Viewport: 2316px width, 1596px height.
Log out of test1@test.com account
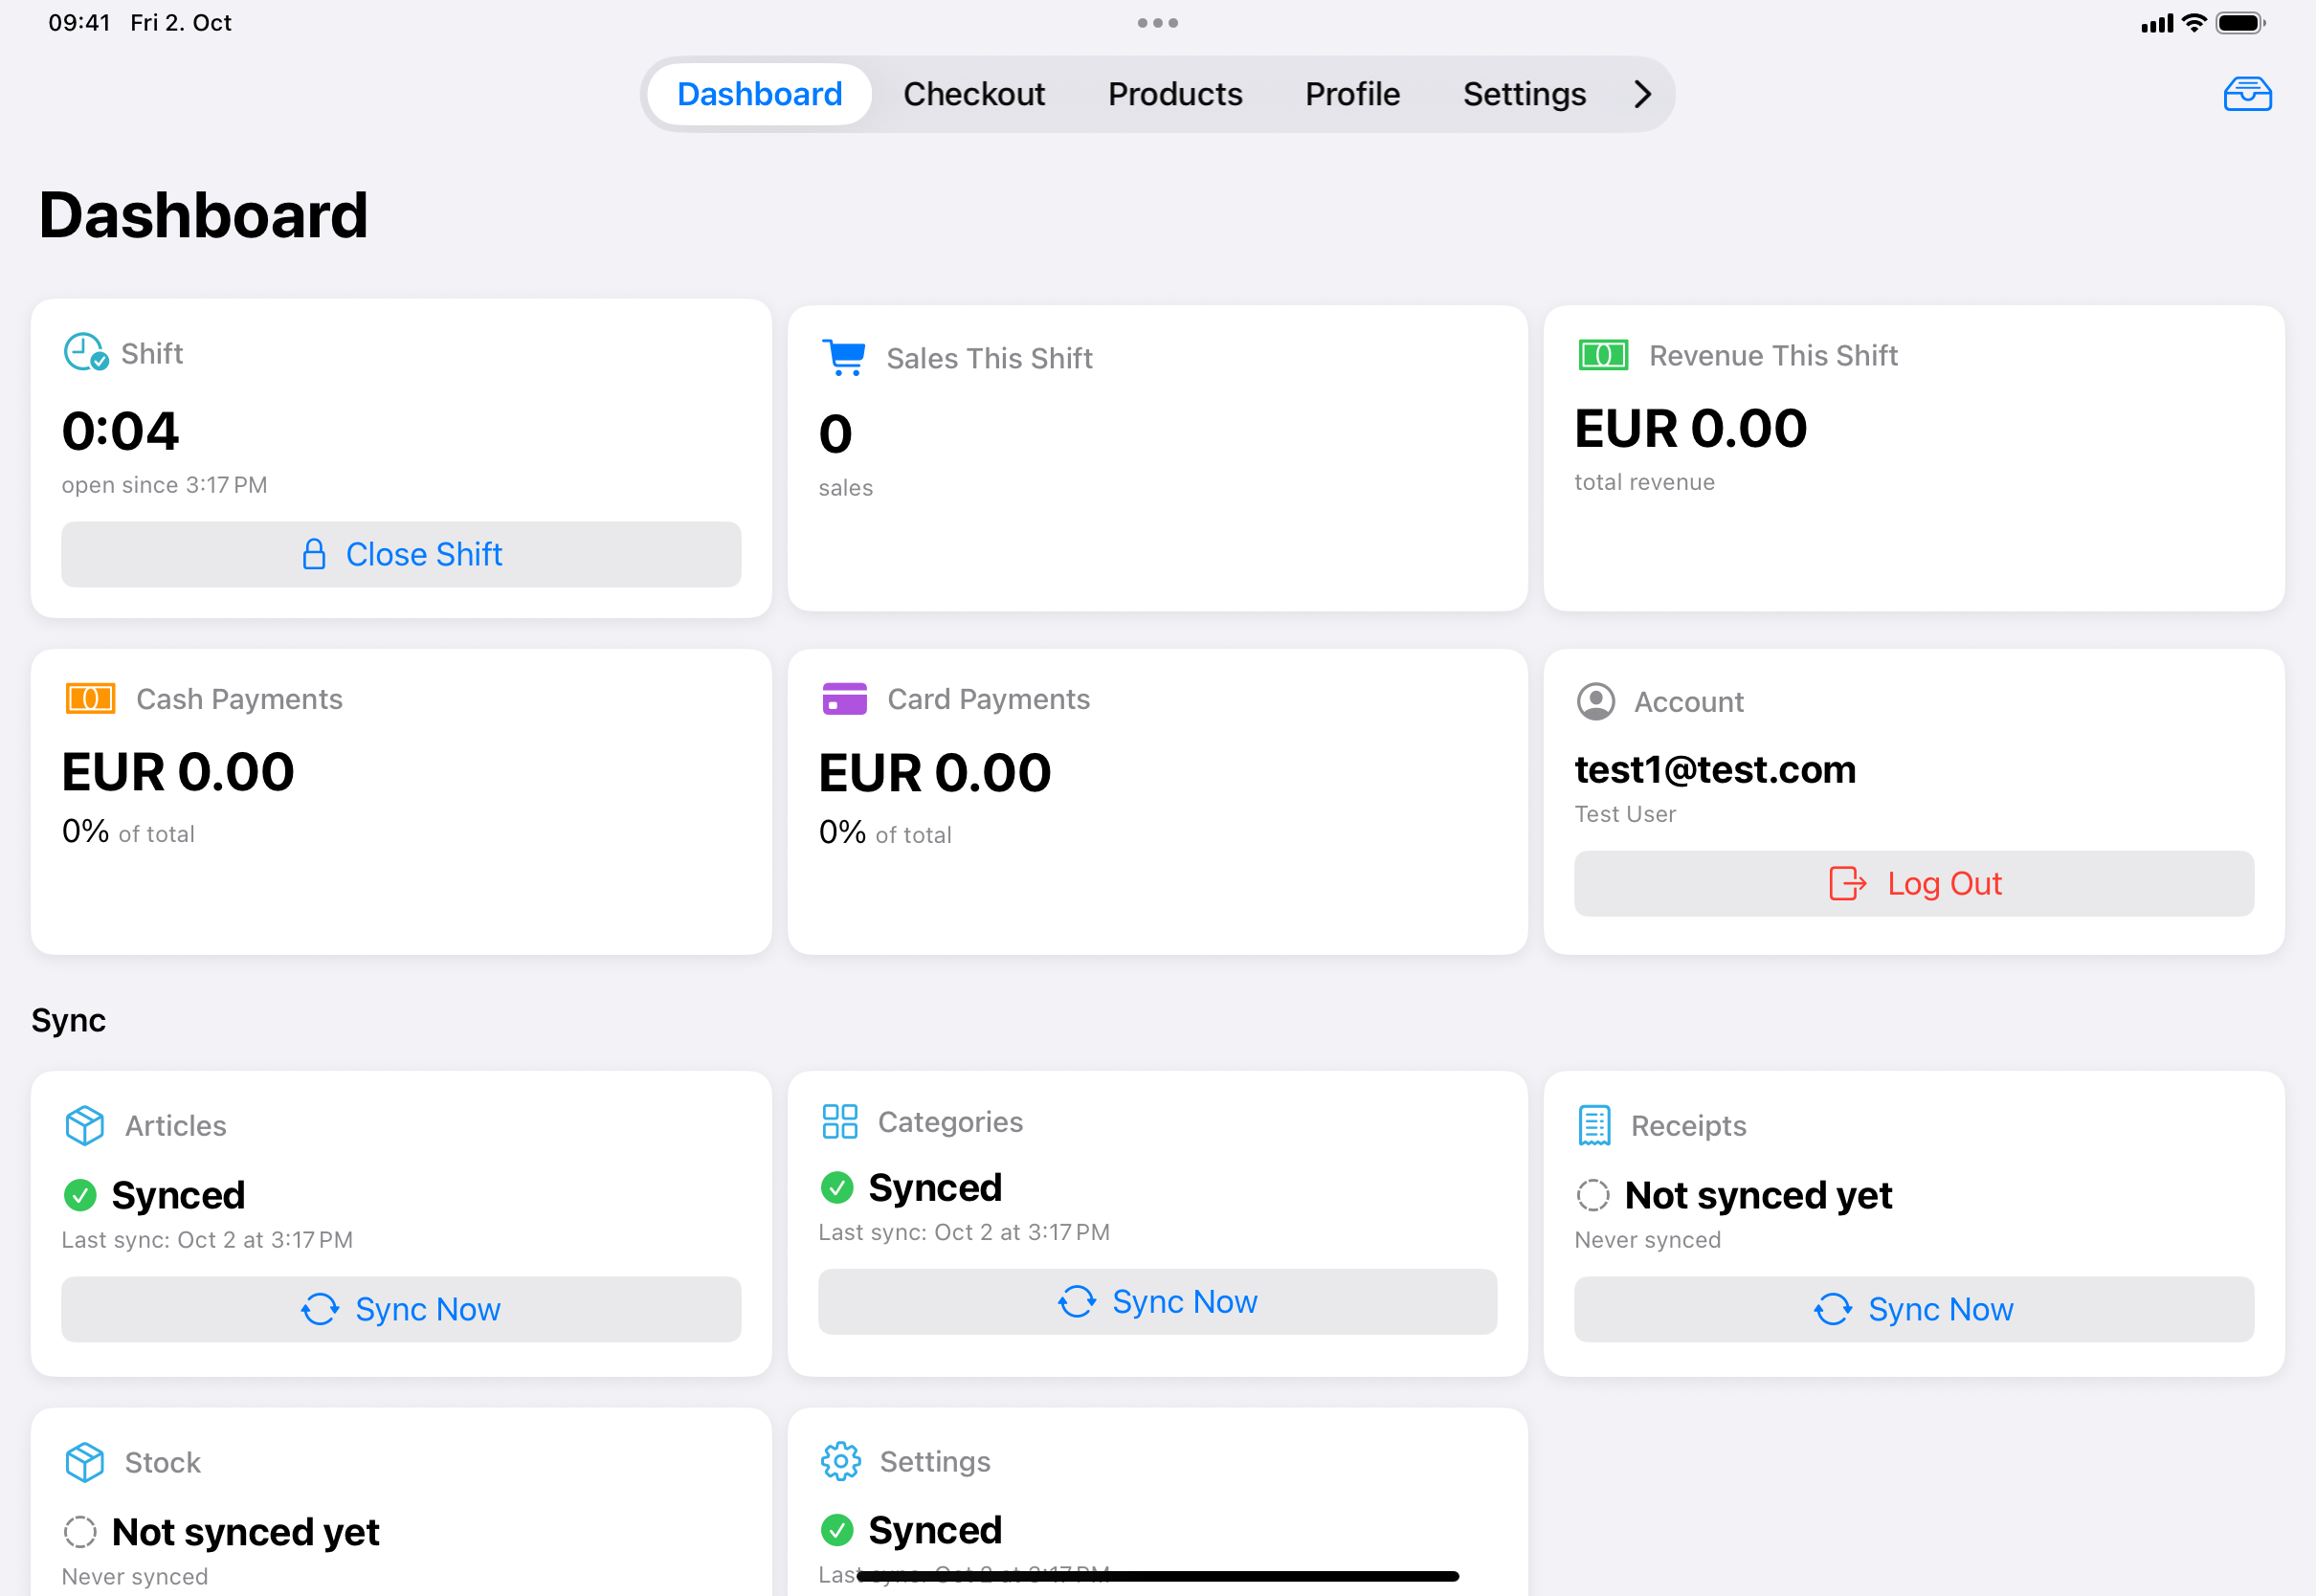coord(1914,884)
